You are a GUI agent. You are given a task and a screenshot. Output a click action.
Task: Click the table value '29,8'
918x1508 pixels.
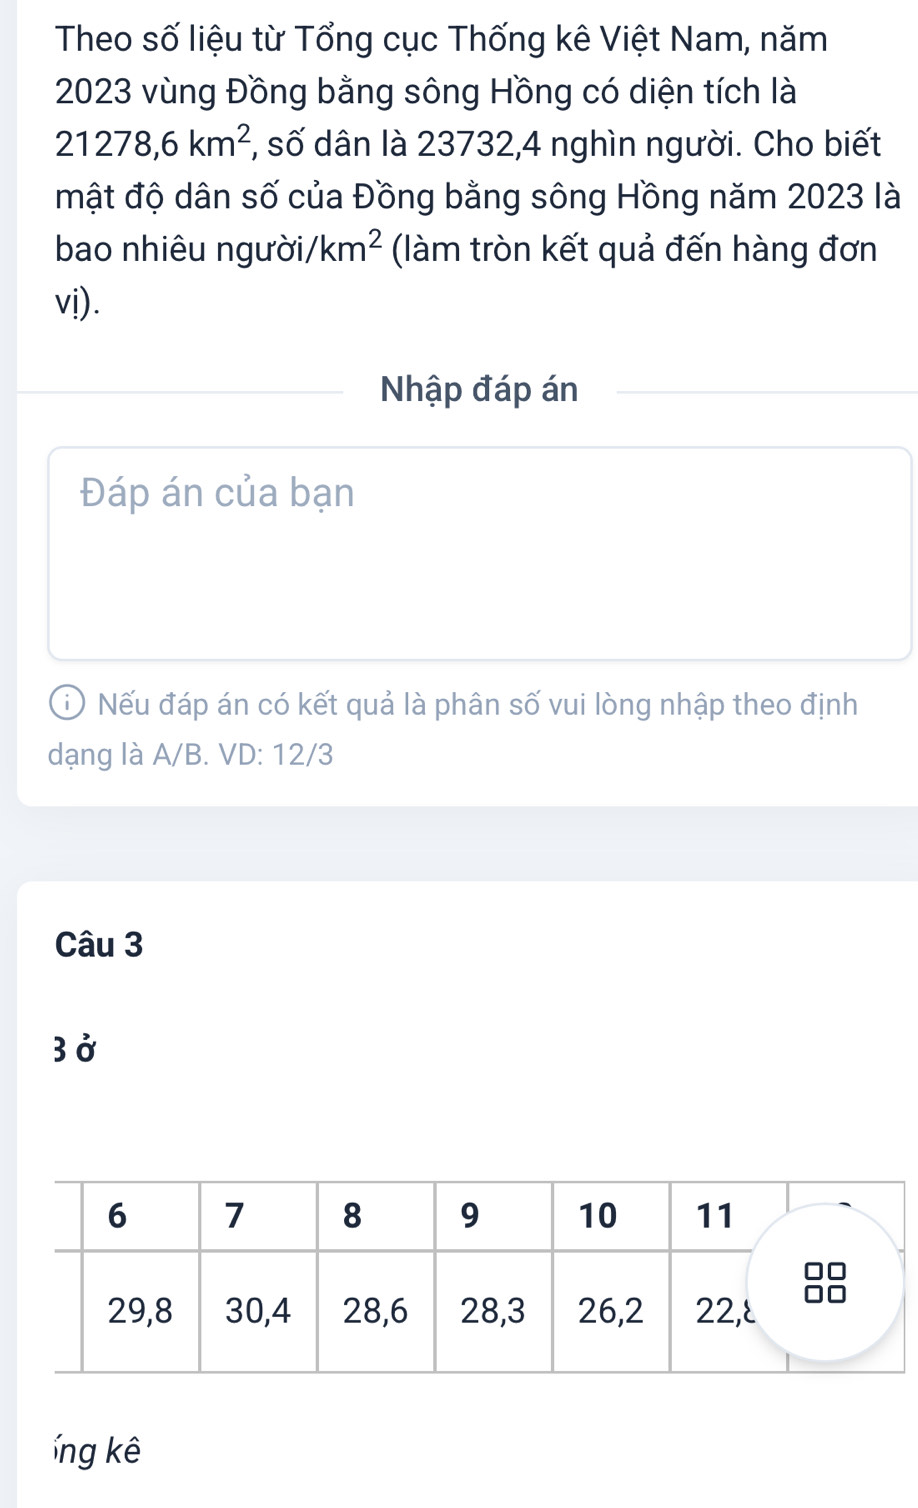(140, 1310)
